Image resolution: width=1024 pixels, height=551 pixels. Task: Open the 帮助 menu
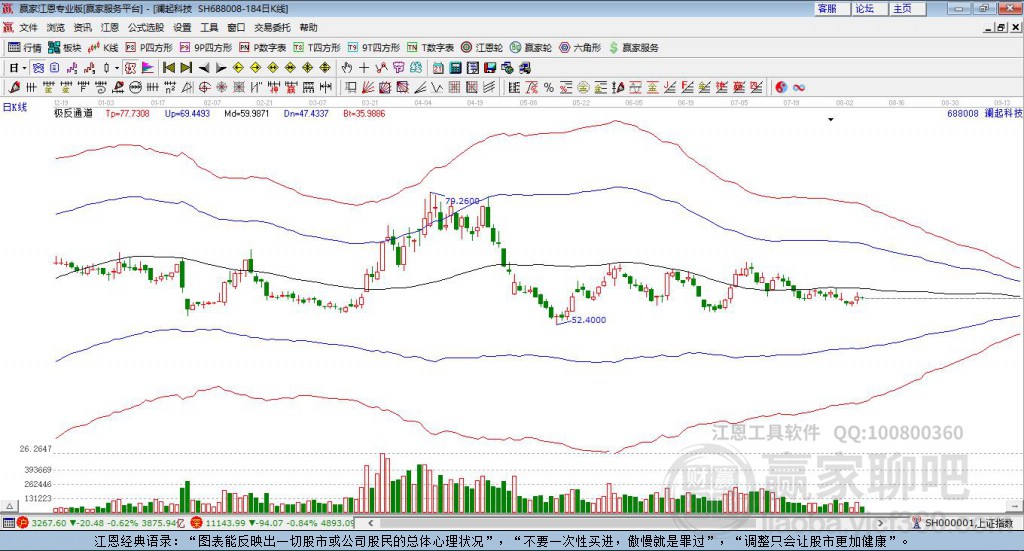(308, 27)
